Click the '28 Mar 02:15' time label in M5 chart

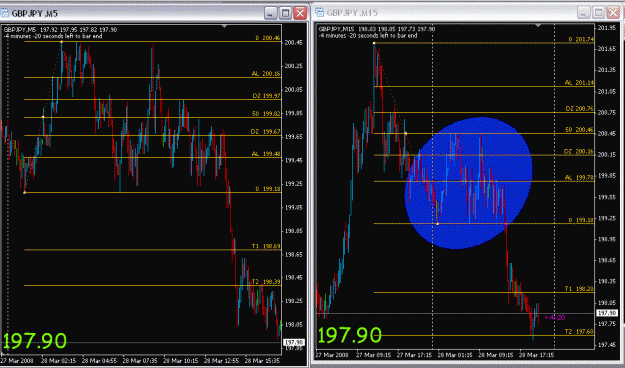[x=58, y=361]
